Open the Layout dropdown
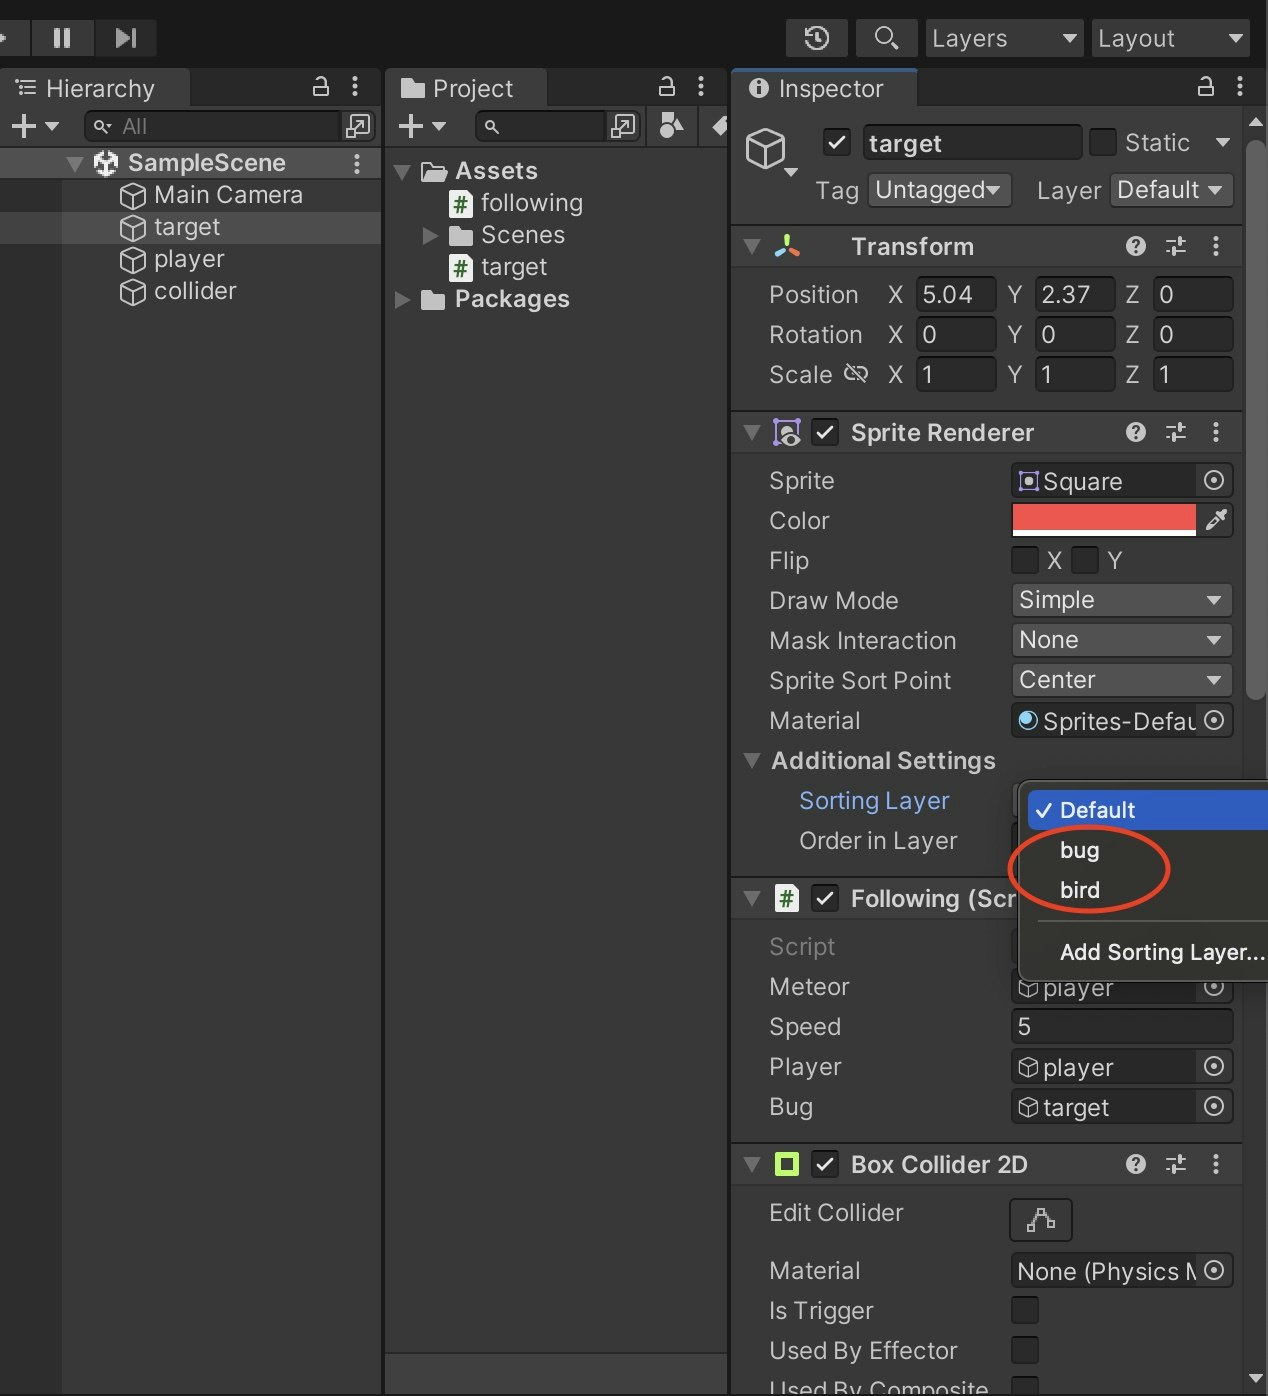 pos(1170,38)
